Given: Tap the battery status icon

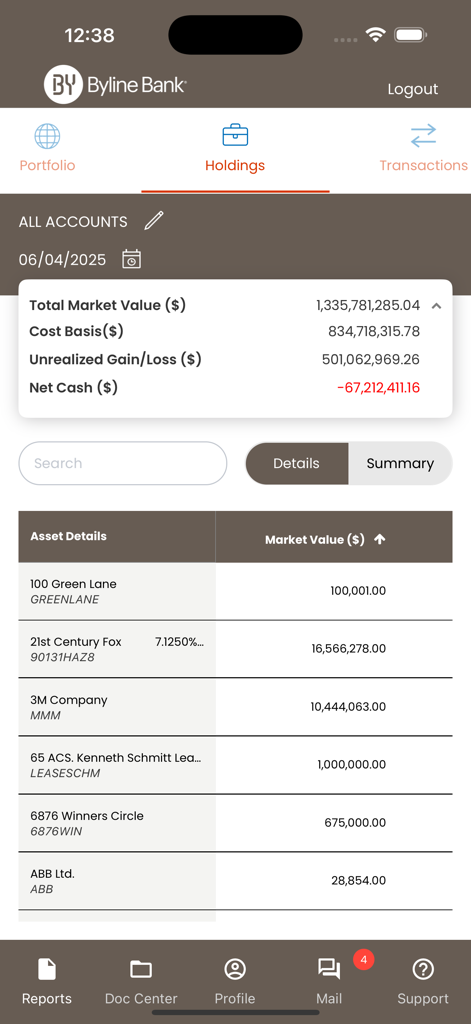Looking at the screenshot, I should pos(410,35).
